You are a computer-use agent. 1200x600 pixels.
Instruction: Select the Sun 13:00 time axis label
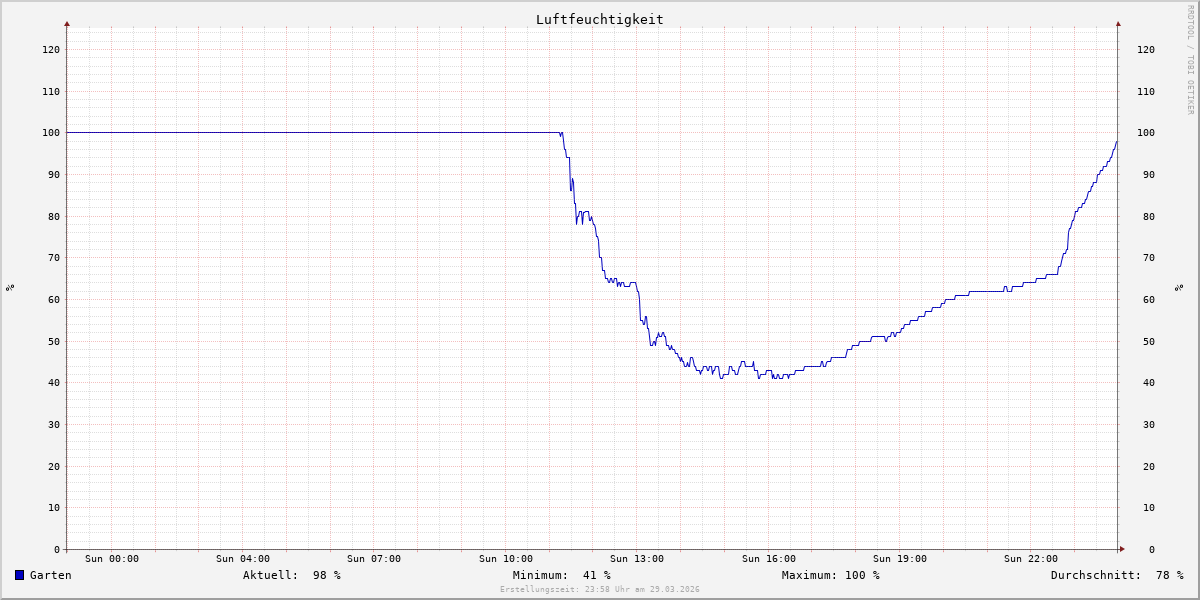(x=637, y=559)
